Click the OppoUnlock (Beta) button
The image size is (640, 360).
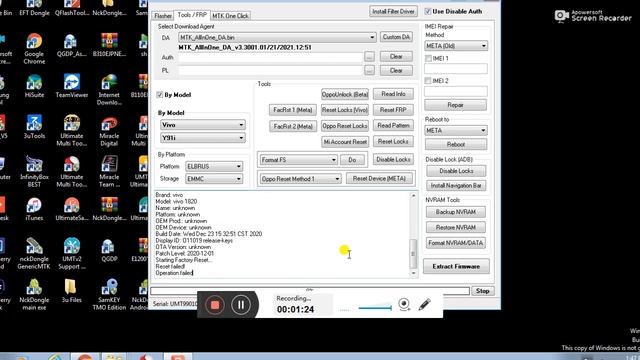[x=345, y=94]
